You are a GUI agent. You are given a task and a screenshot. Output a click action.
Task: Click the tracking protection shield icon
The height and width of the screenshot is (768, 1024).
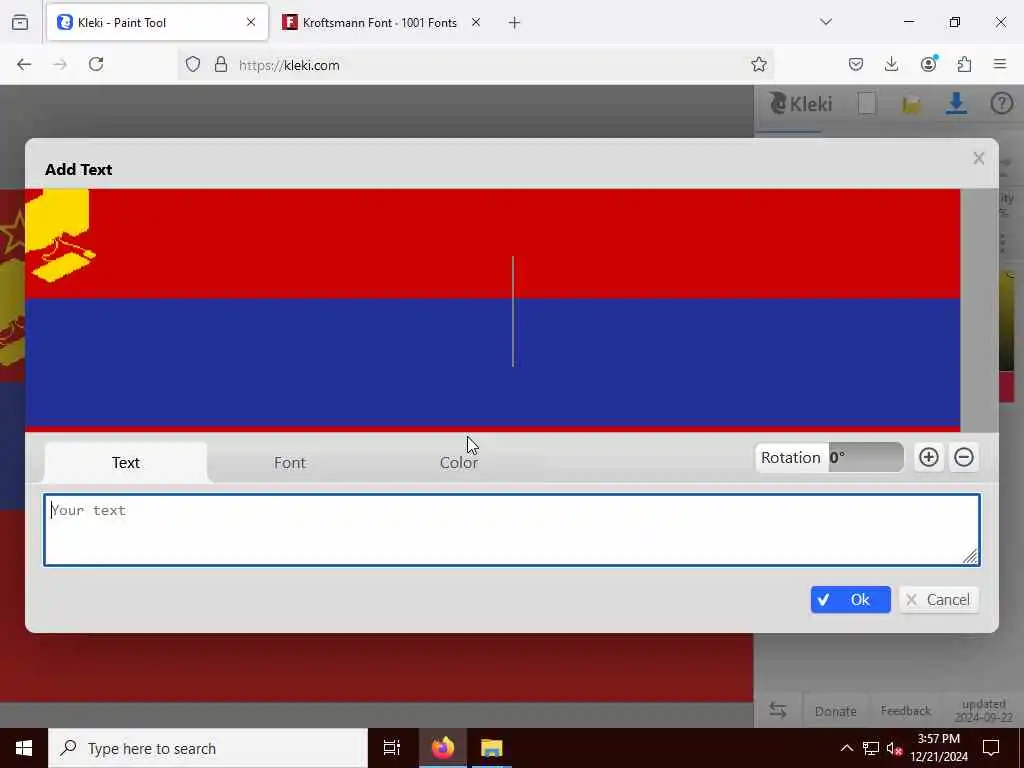coord(193,64)
